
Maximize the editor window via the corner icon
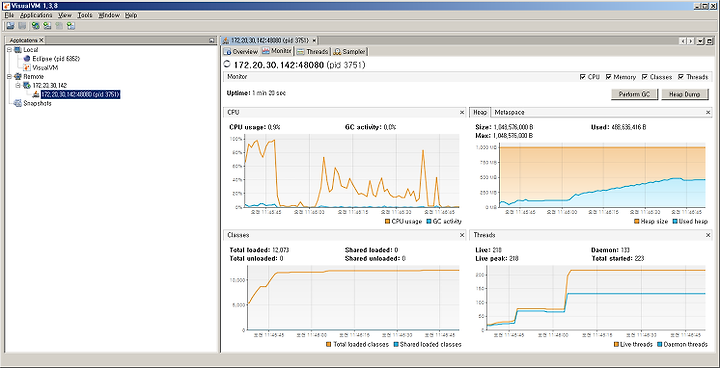tap(709, 40)
